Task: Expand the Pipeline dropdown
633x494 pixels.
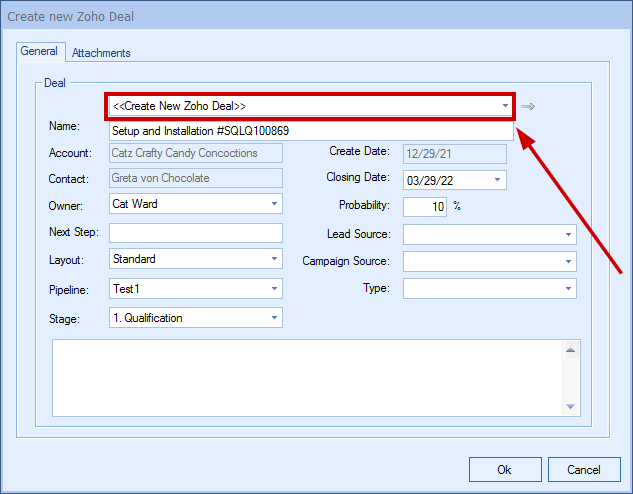Action: pyautogui.click(x=274, y=289)
